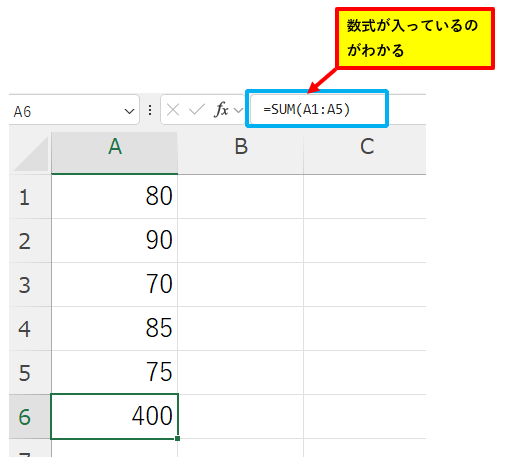Select row 6 header
The height and width of the screenshot is (465, 507).
tap(30, 417)
